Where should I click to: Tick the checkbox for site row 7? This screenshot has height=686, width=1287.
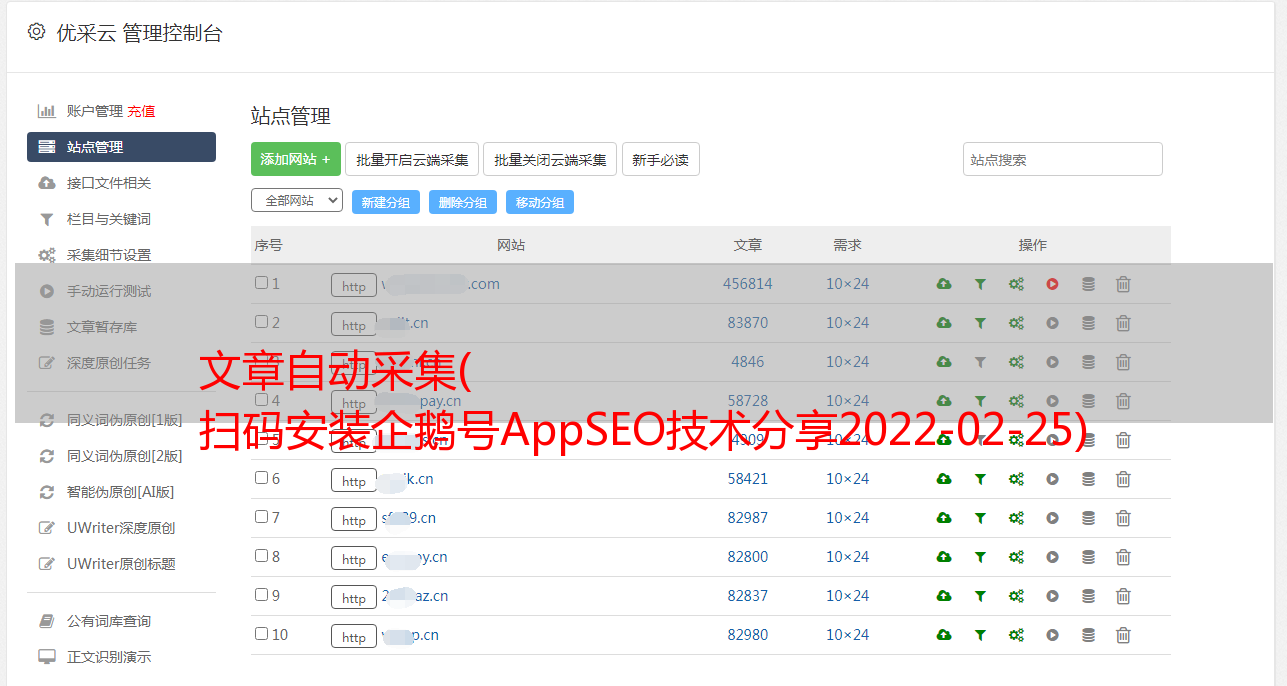point(261,517)
